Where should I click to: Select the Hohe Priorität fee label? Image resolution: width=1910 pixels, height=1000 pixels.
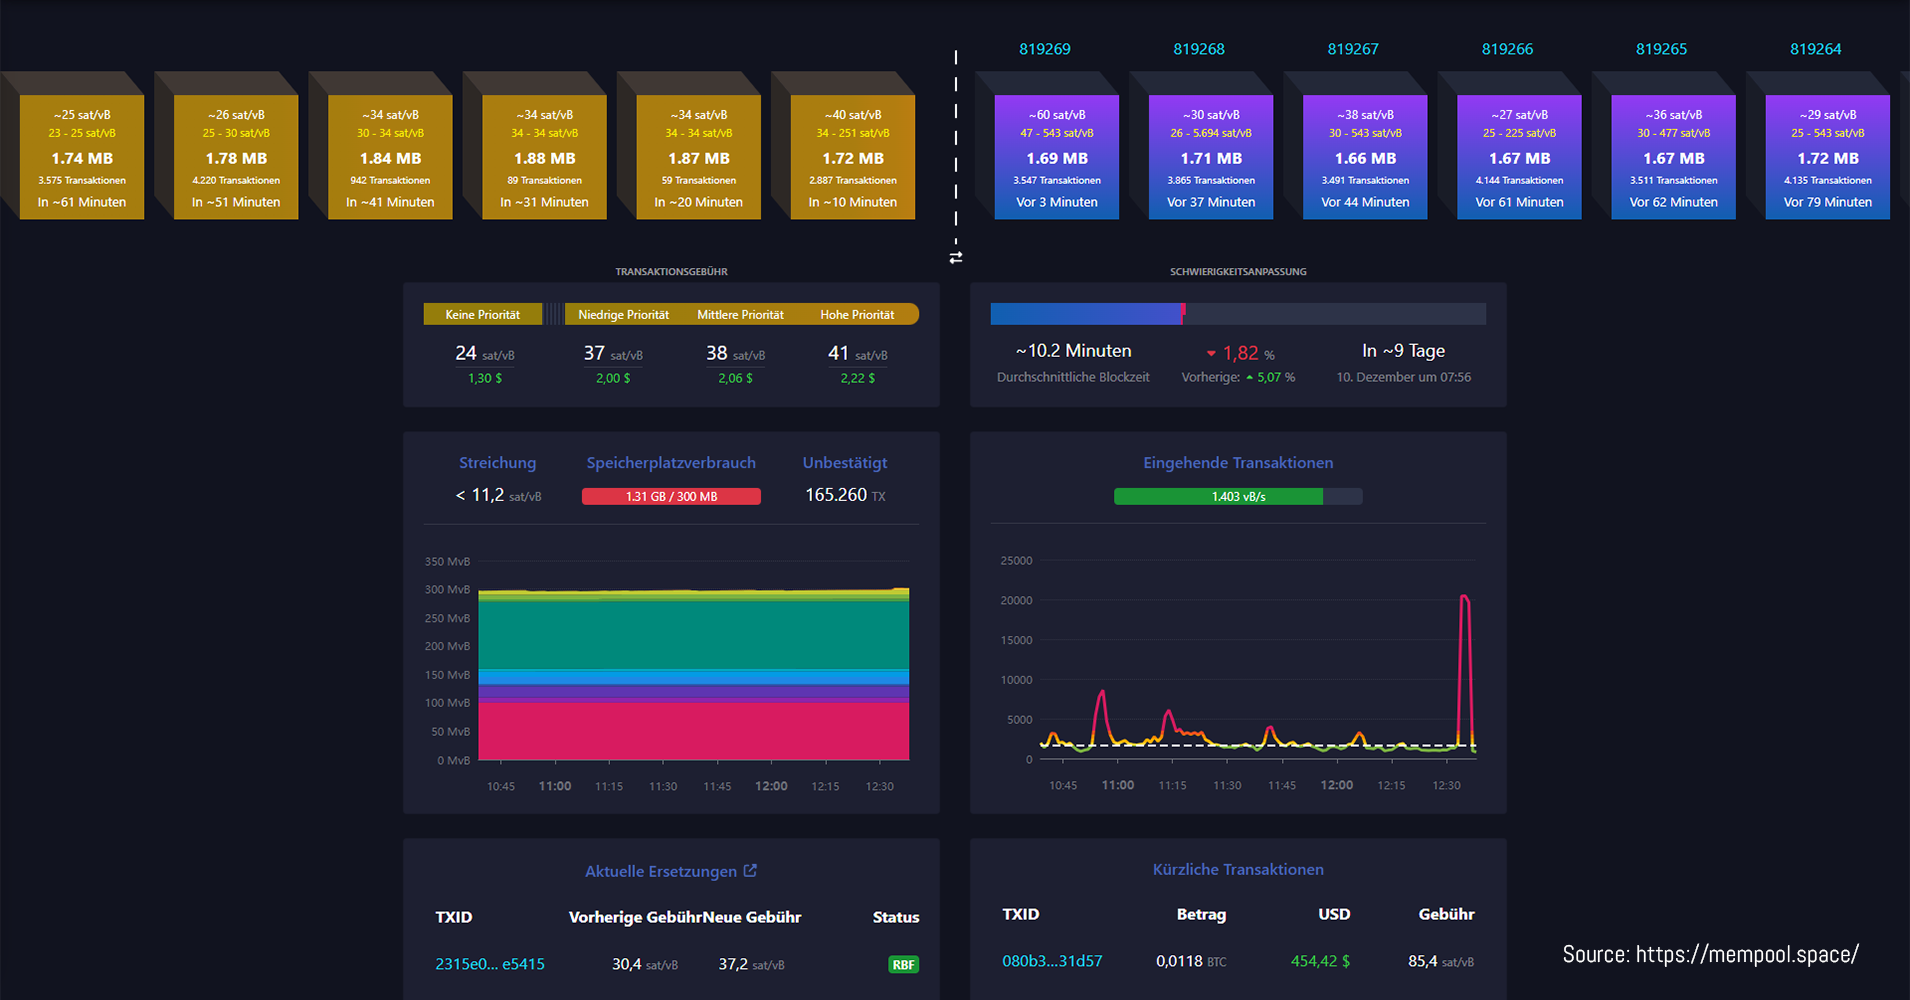pos(858,314)
